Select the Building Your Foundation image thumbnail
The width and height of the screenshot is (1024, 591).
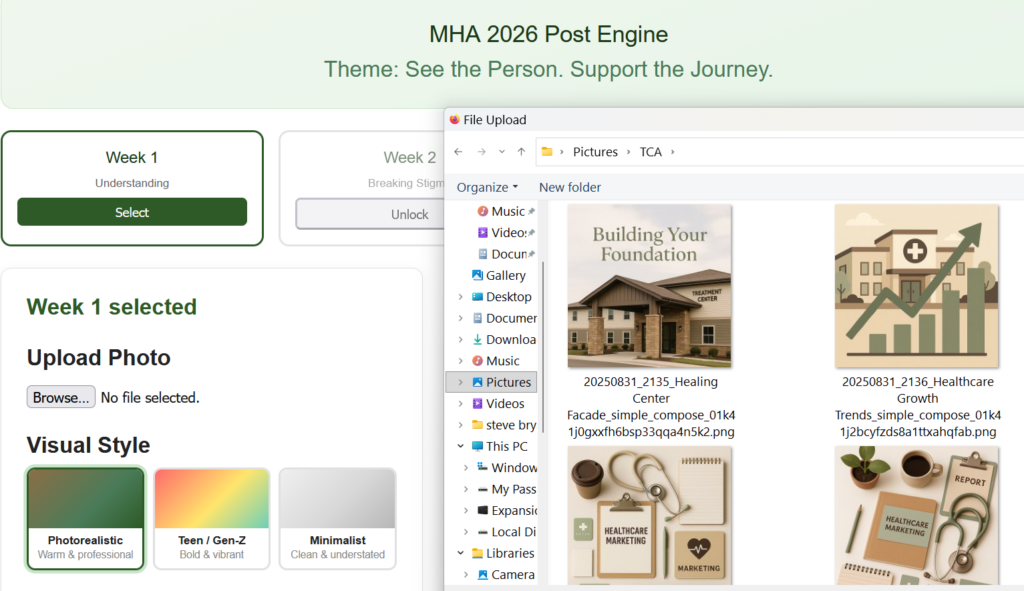point(650,286)
